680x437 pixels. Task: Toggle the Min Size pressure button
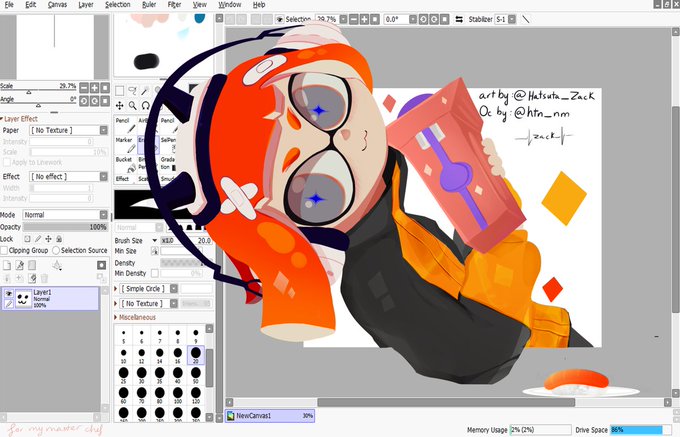(x=154, y=251)
